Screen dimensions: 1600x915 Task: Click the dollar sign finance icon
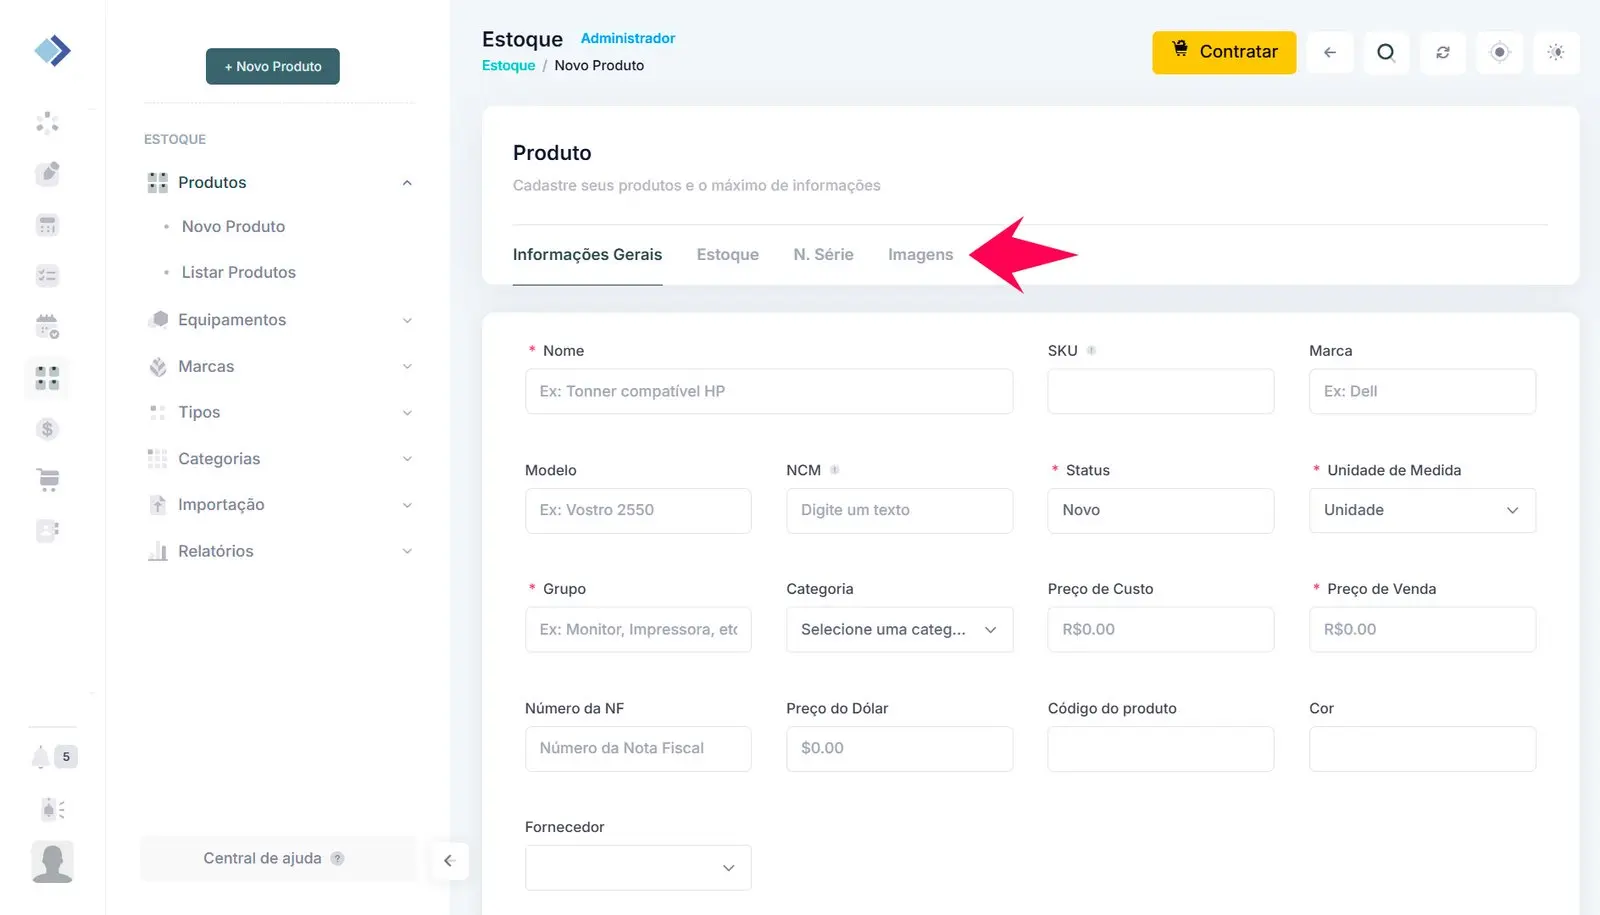[47, 429]
